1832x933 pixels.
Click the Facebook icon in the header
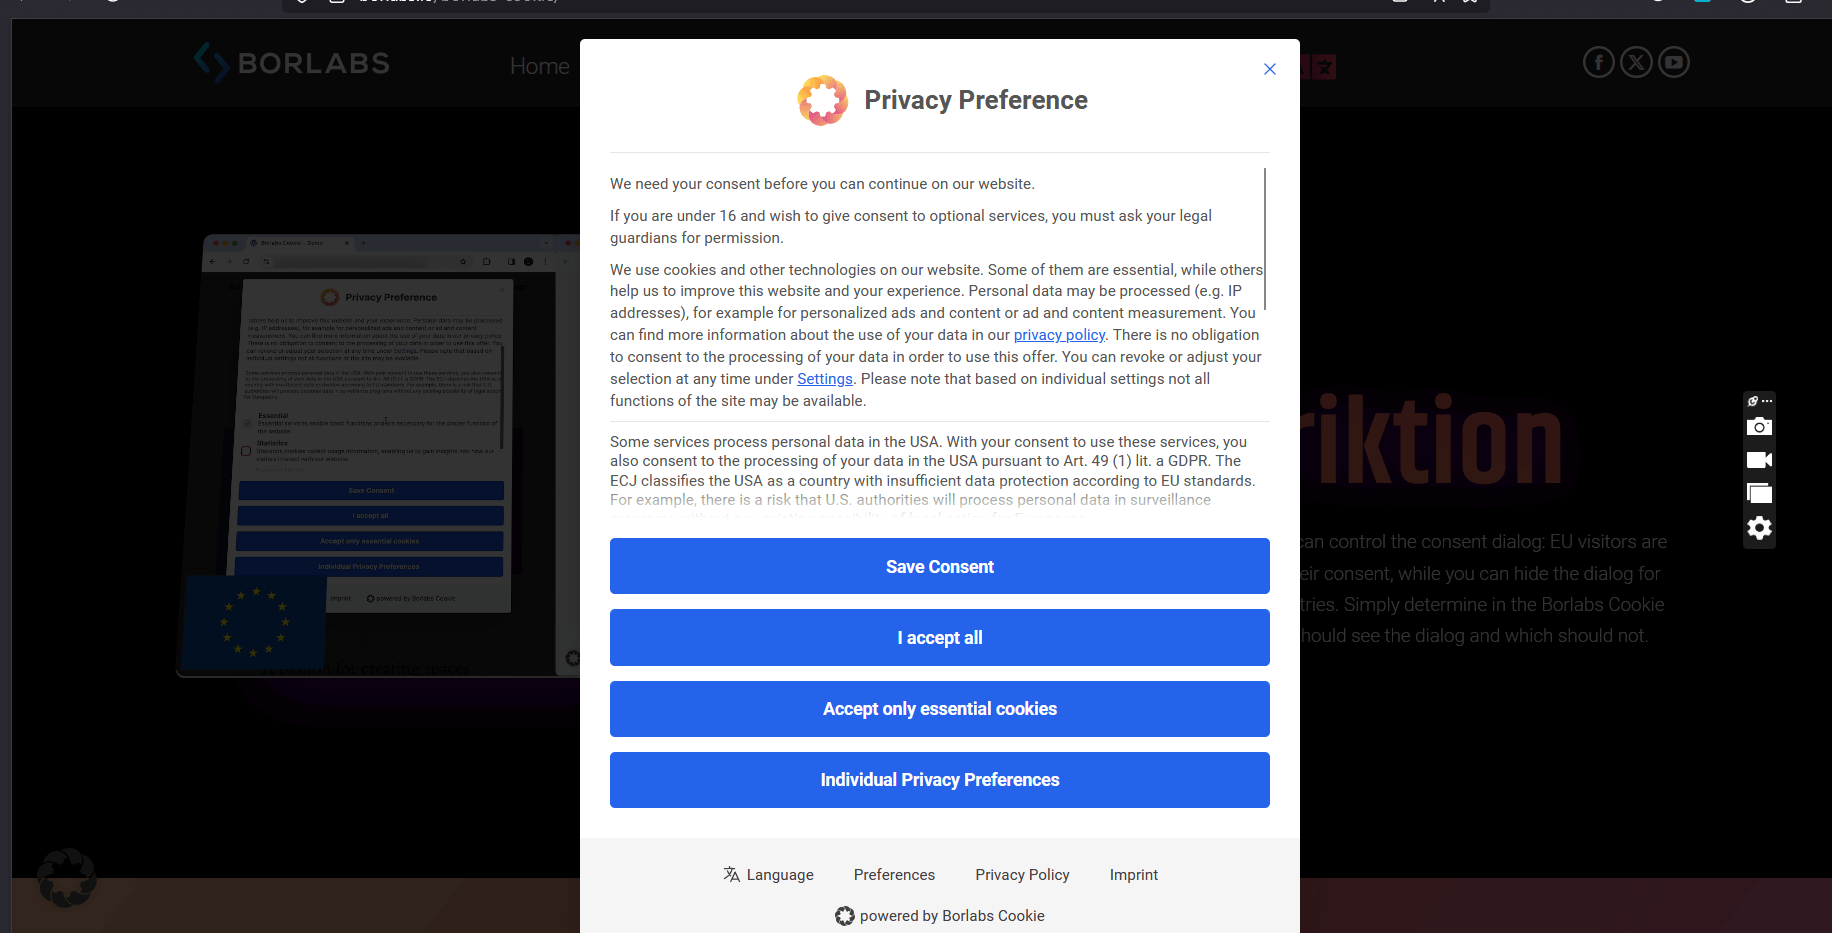[1598, 63]
